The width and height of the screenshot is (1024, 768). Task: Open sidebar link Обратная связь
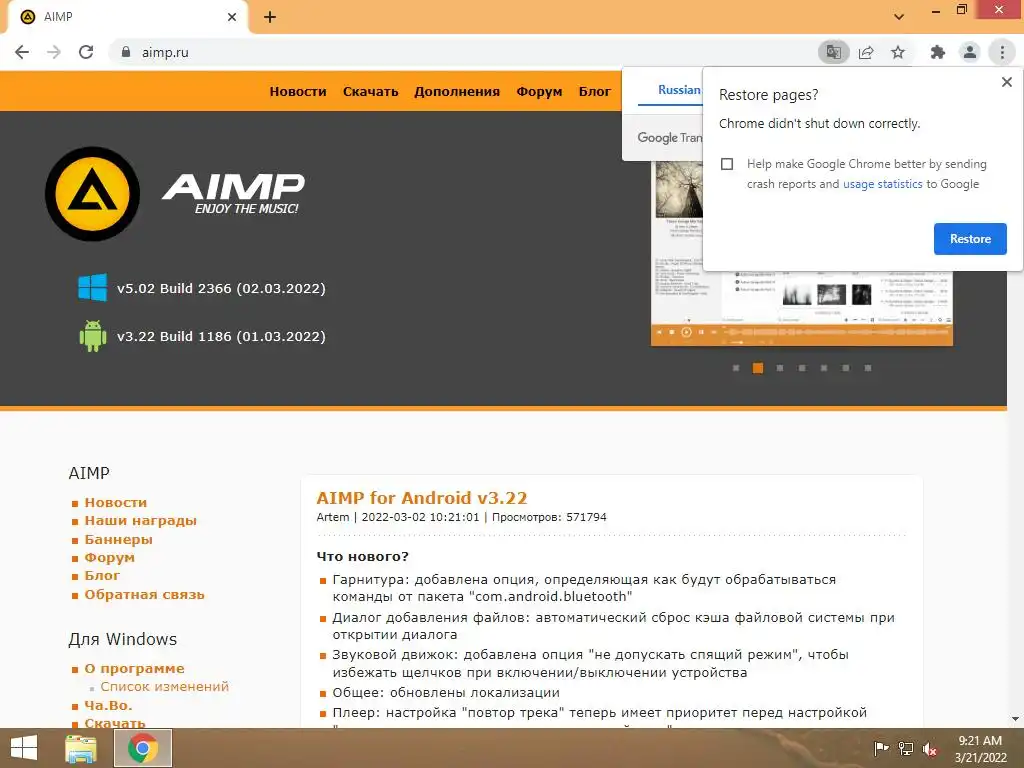pyautogui.click(x=144, y=595)
